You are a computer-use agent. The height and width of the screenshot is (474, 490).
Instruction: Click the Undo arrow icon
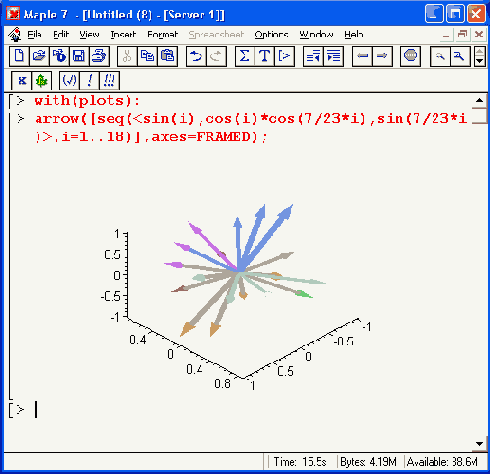tap(196, 56)
